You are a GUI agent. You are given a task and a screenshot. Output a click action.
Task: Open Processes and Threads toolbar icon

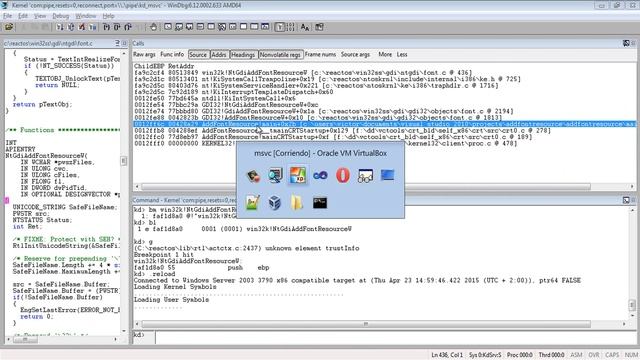tap(254, 27)
